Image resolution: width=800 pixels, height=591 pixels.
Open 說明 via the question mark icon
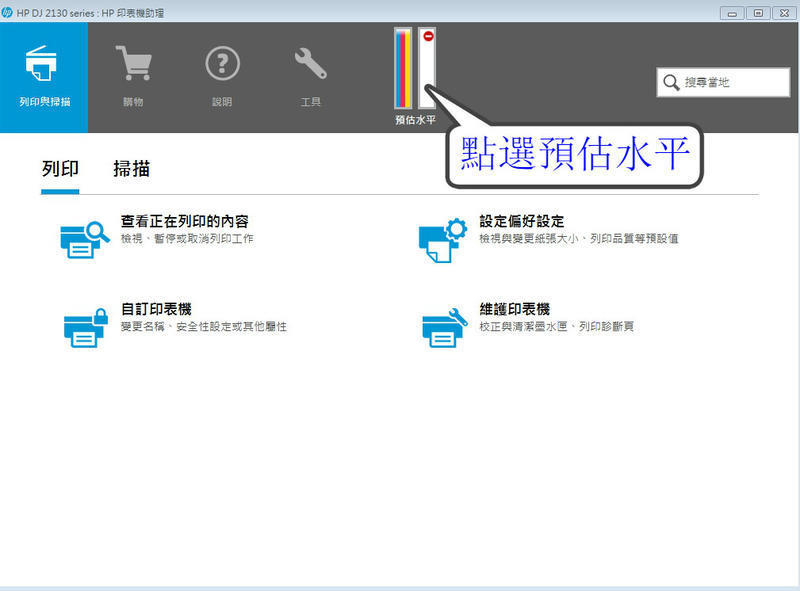coord(220,60)
